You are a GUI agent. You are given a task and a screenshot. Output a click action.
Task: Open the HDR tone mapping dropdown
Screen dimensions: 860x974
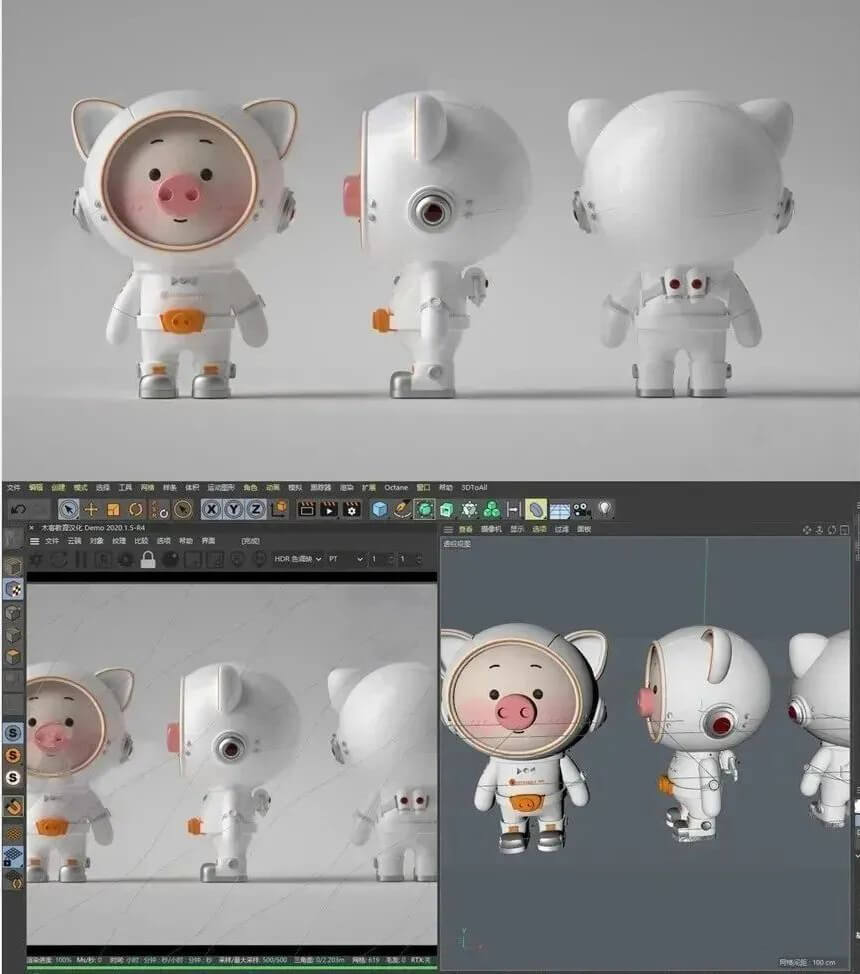tap(298, 559)
